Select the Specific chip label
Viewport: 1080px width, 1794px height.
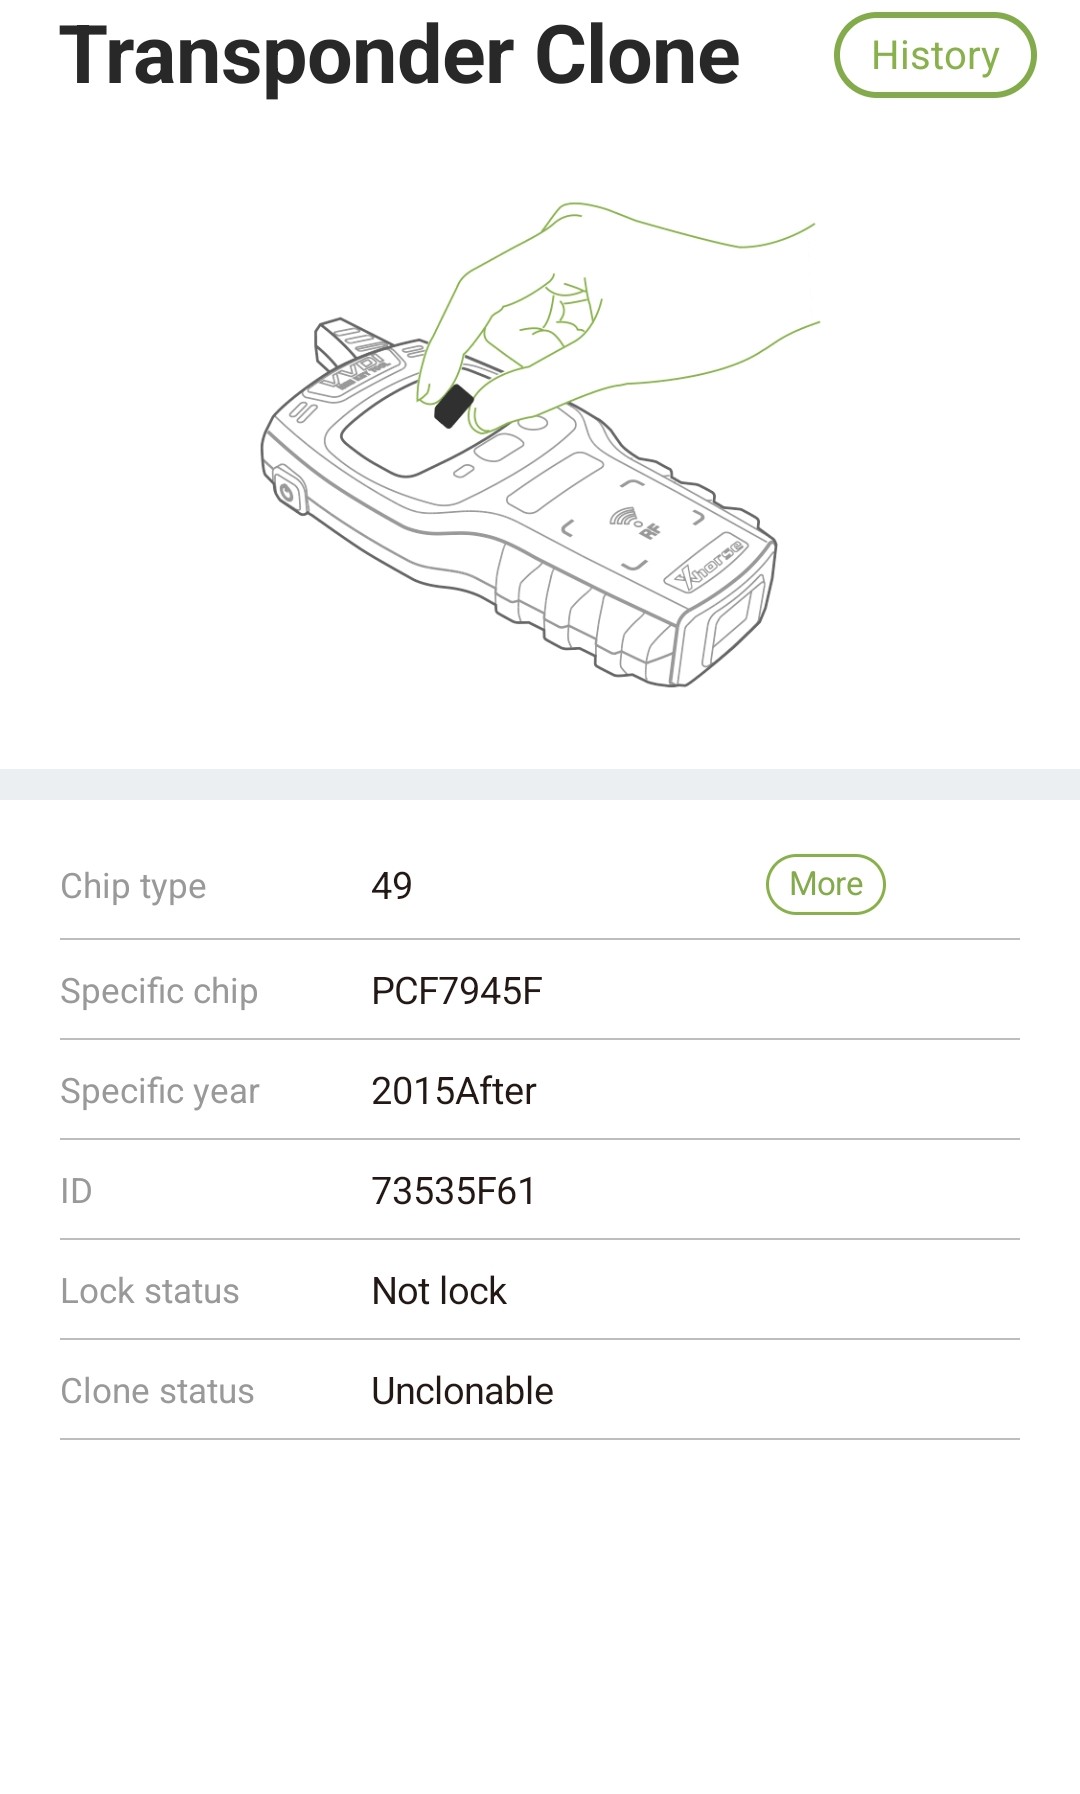click(159, 991)
